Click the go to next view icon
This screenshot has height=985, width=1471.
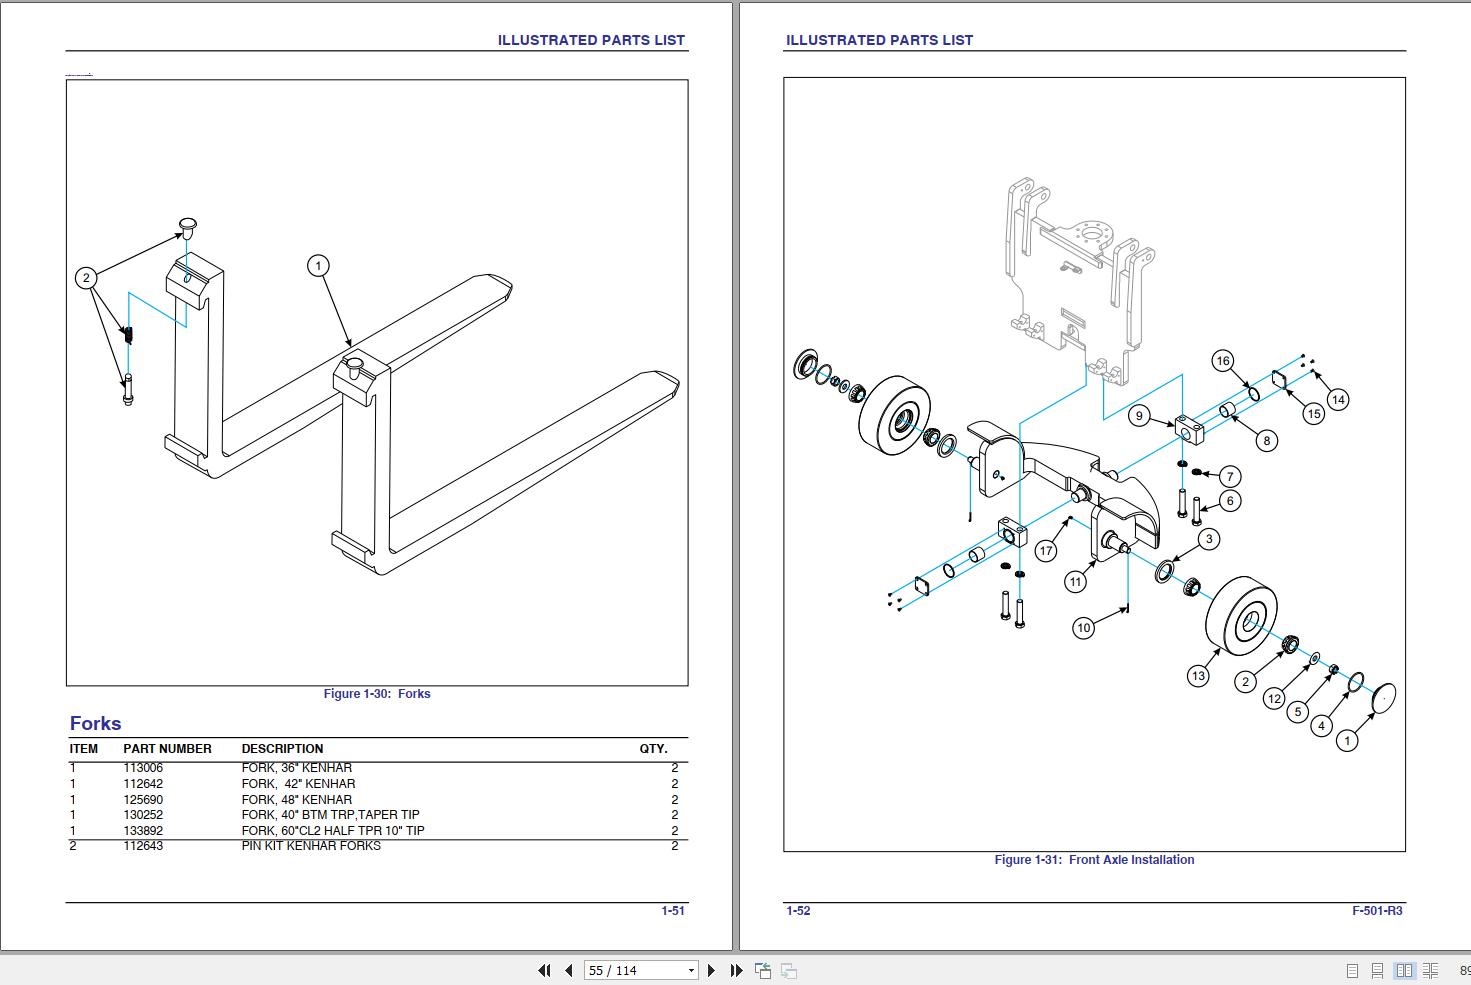point(788,970)
